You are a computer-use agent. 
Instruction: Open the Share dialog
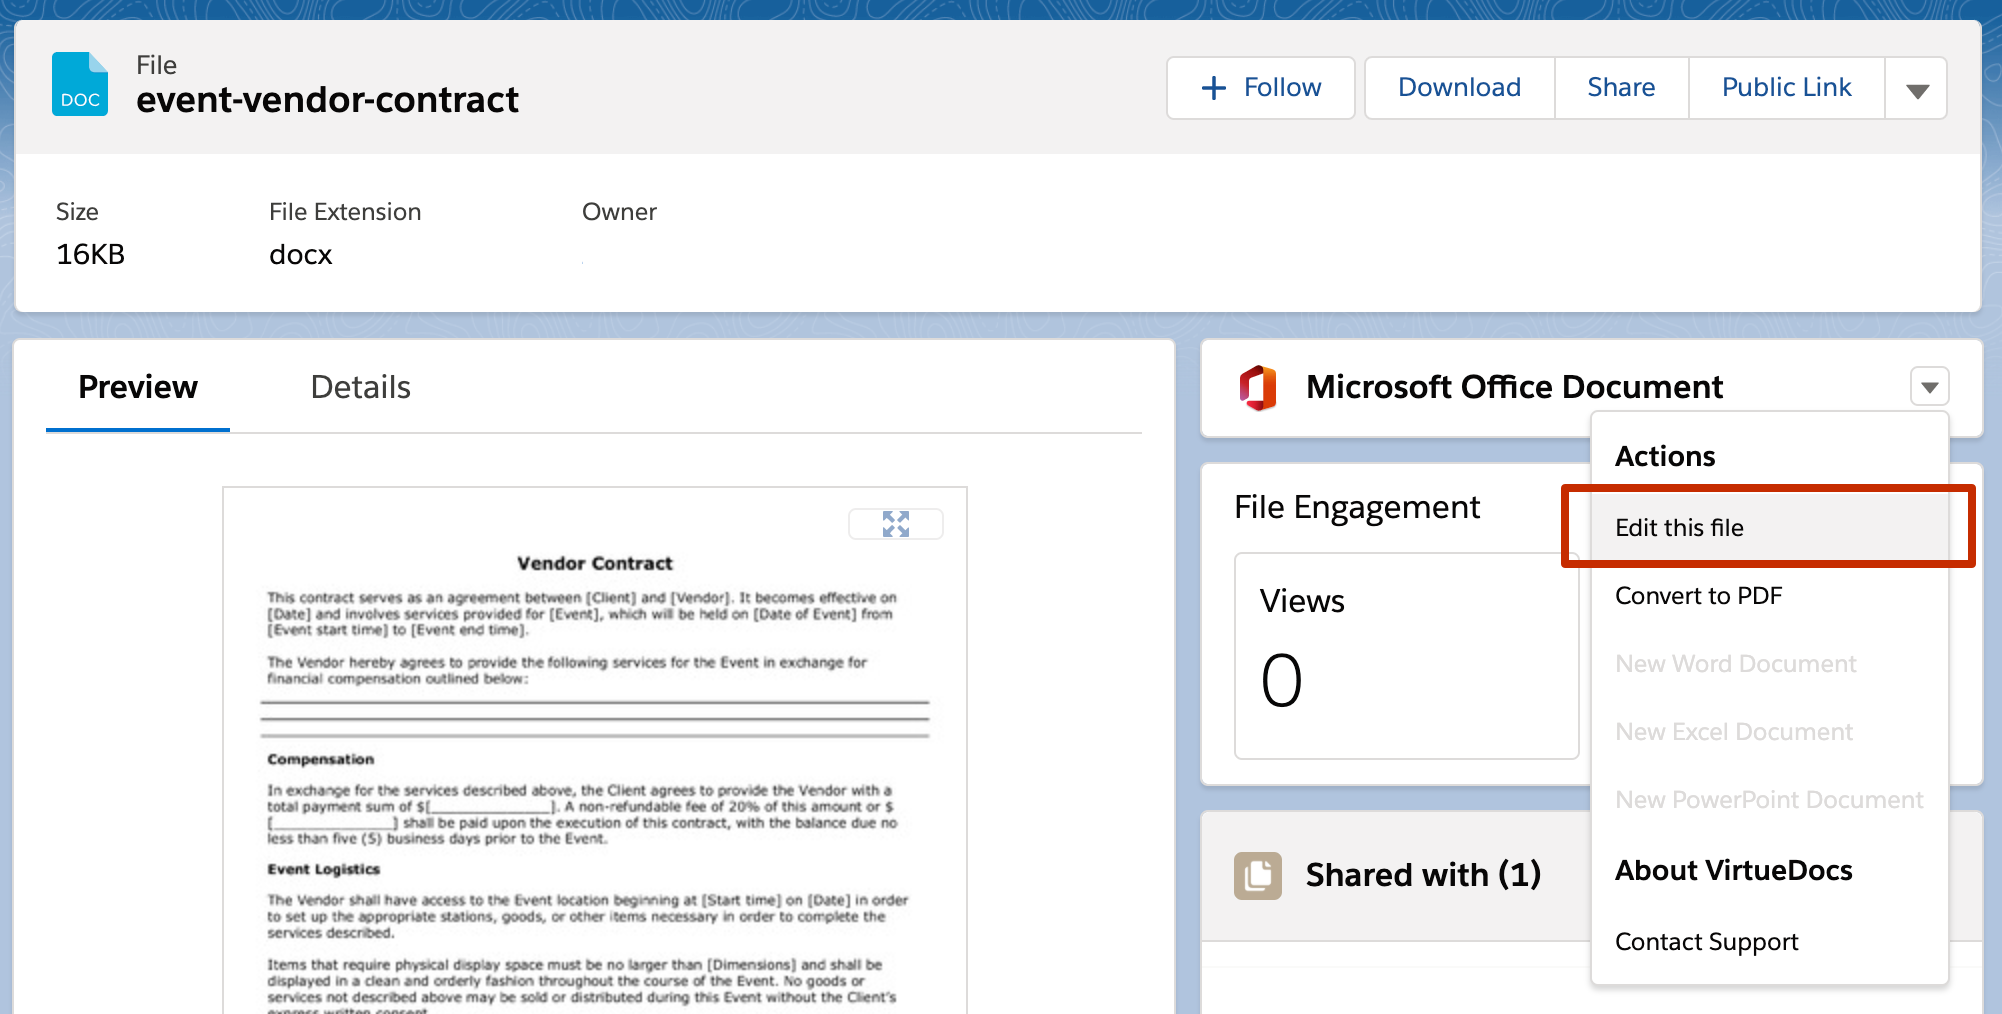(x=1620, y=88)
